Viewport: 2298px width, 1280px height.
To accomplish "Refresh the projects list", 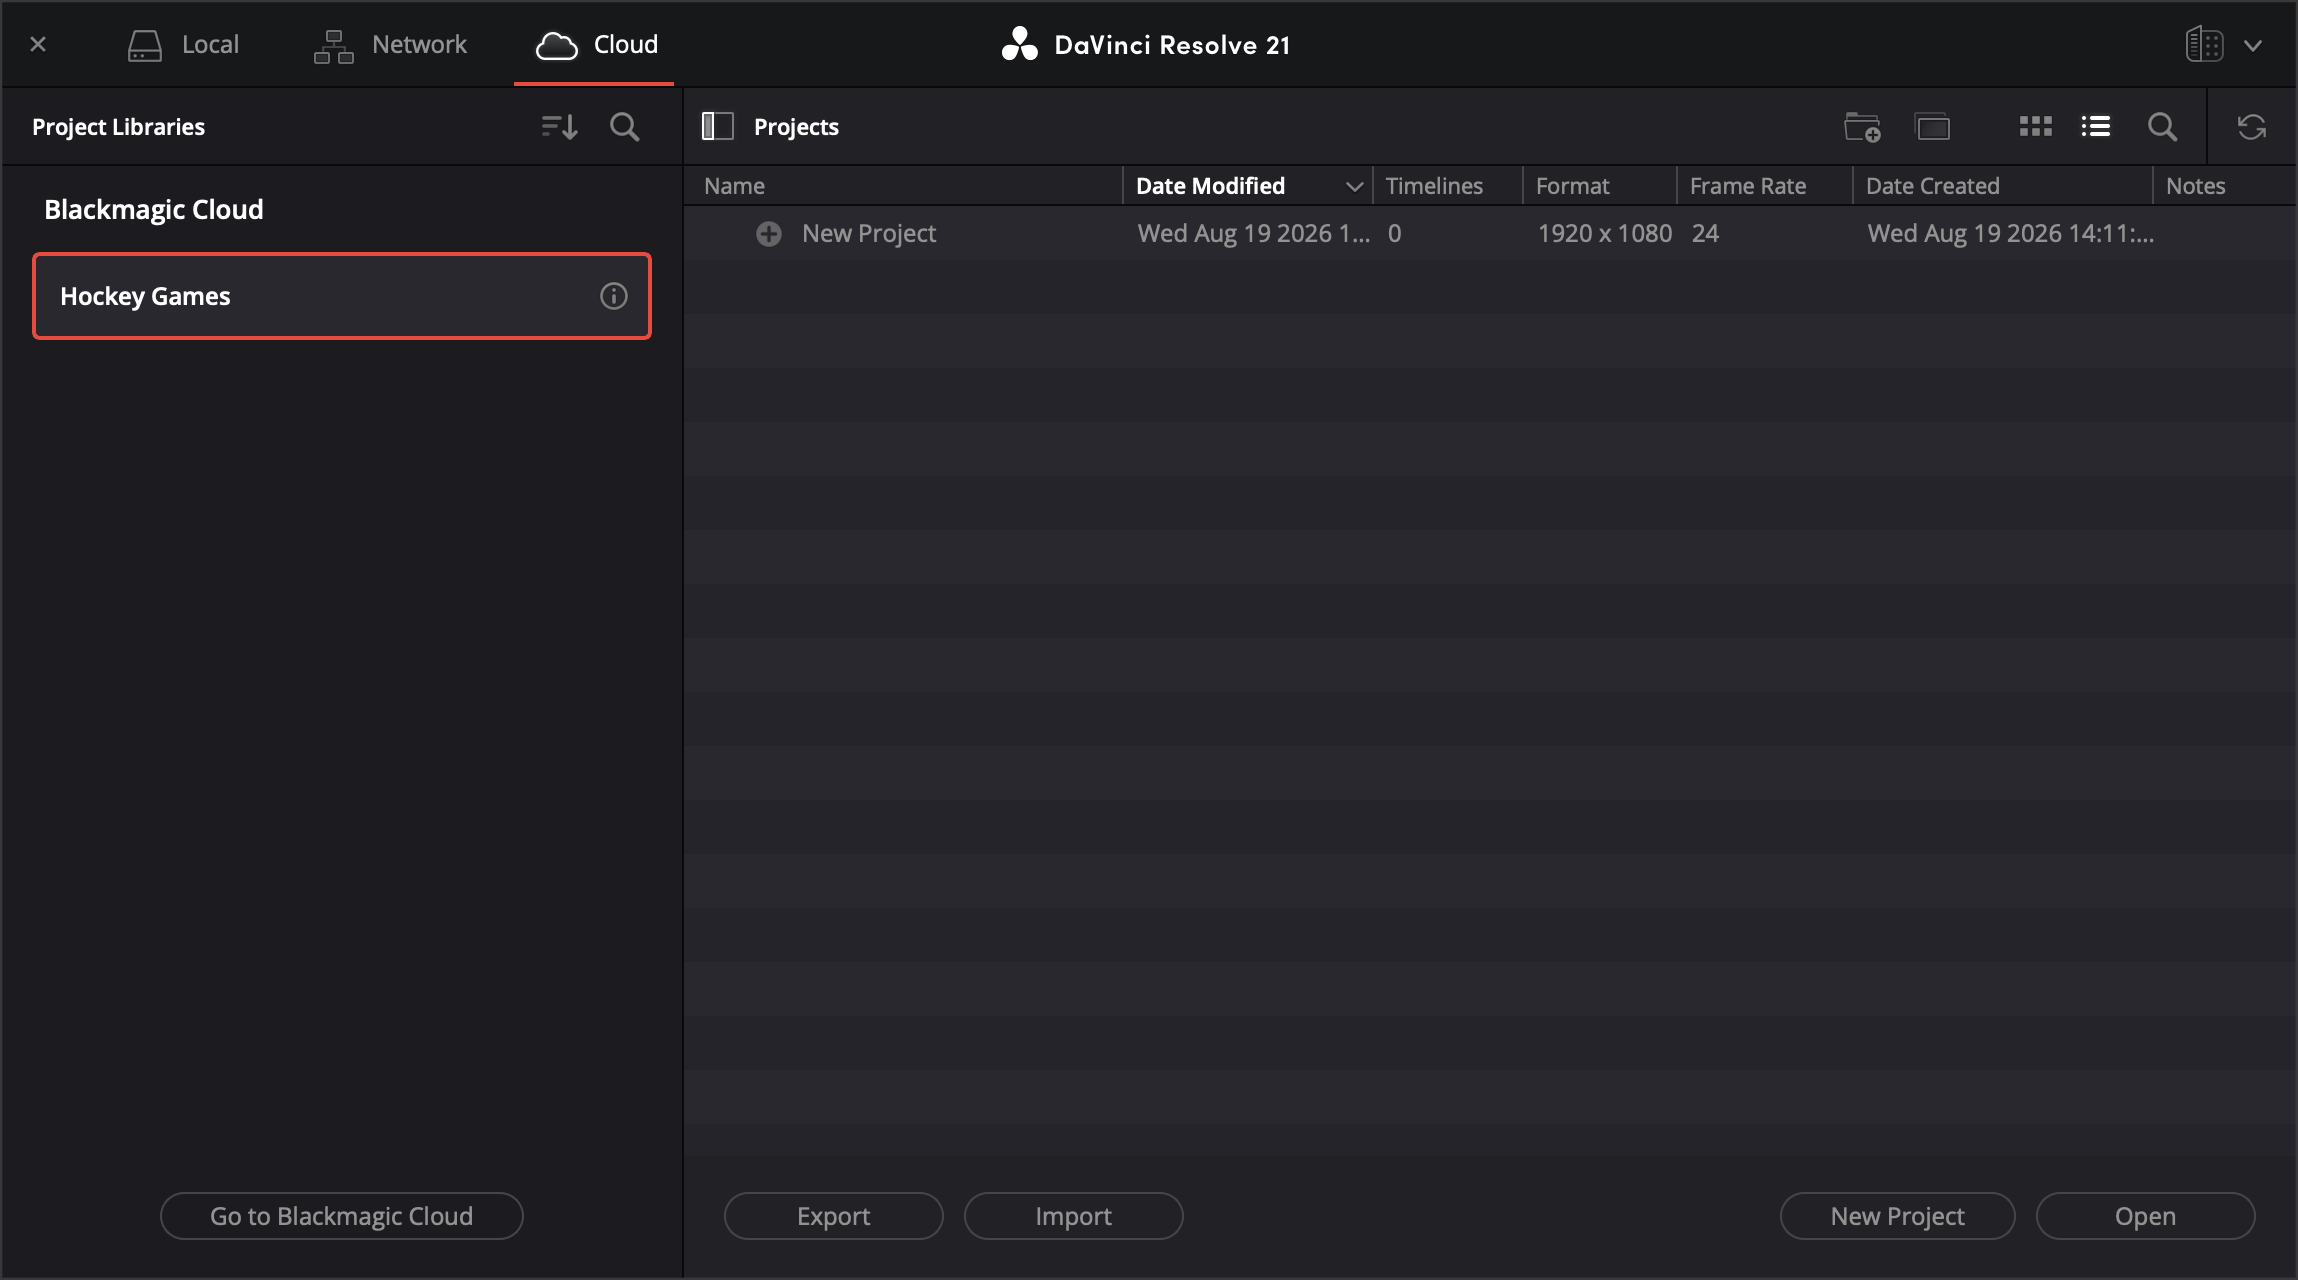I will (2252, 127).
